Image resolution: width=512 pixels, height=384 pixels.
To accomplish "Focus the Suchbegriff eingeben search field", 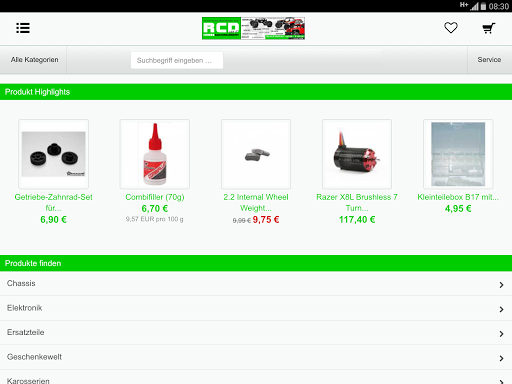I will click(177, 60).
